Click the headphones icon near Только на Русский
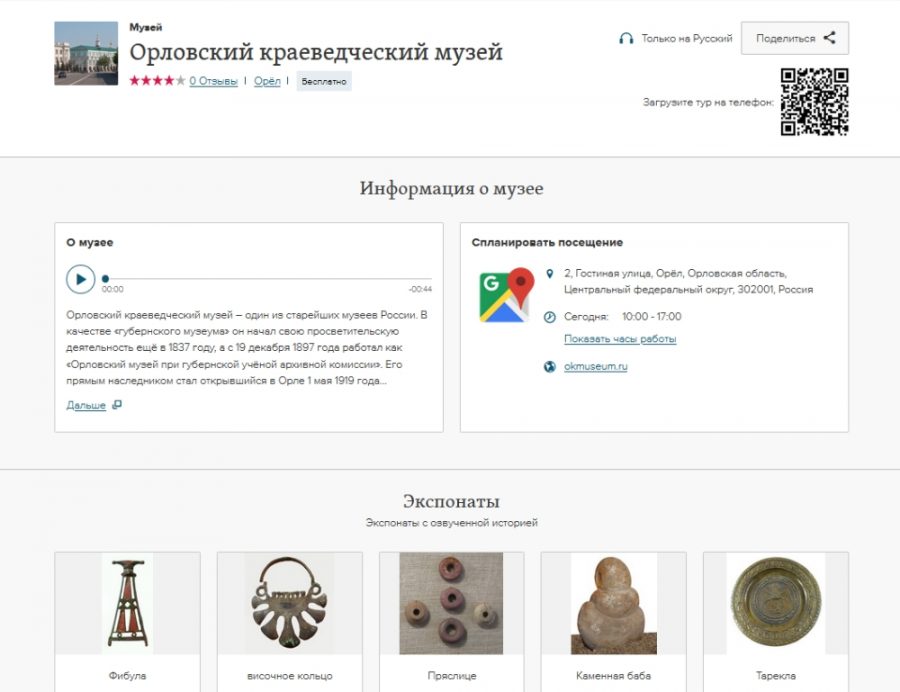The image size is (900, 692). point(626,38)
